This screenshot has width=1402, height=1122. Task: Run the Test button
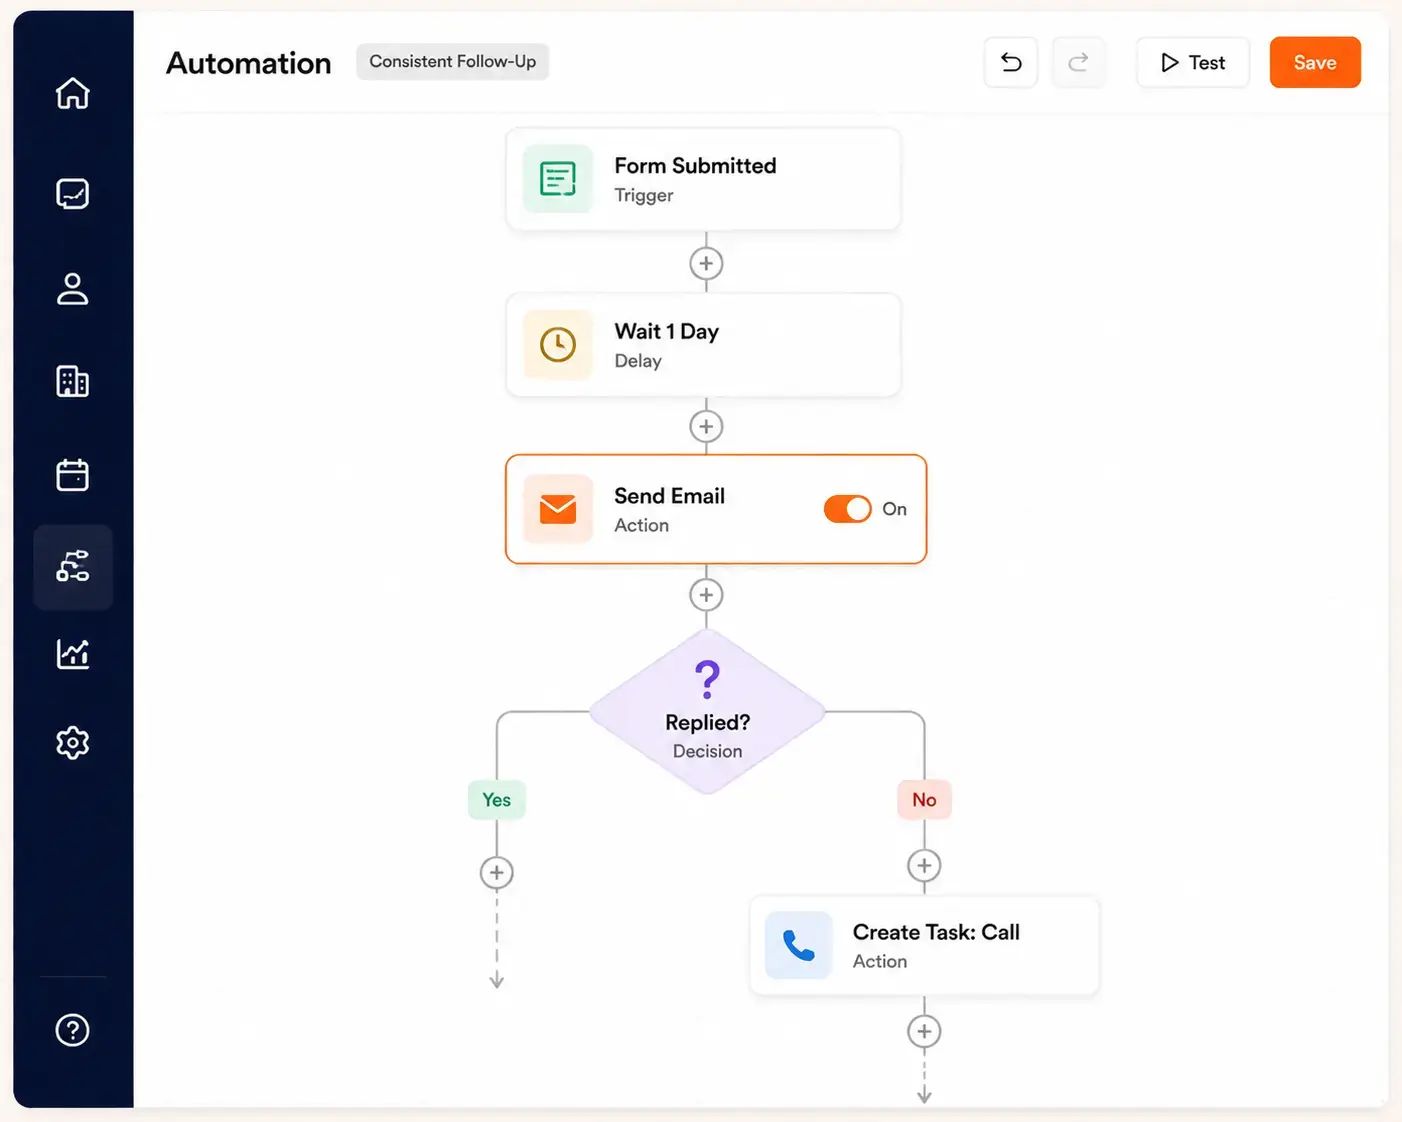[1193, 63]
